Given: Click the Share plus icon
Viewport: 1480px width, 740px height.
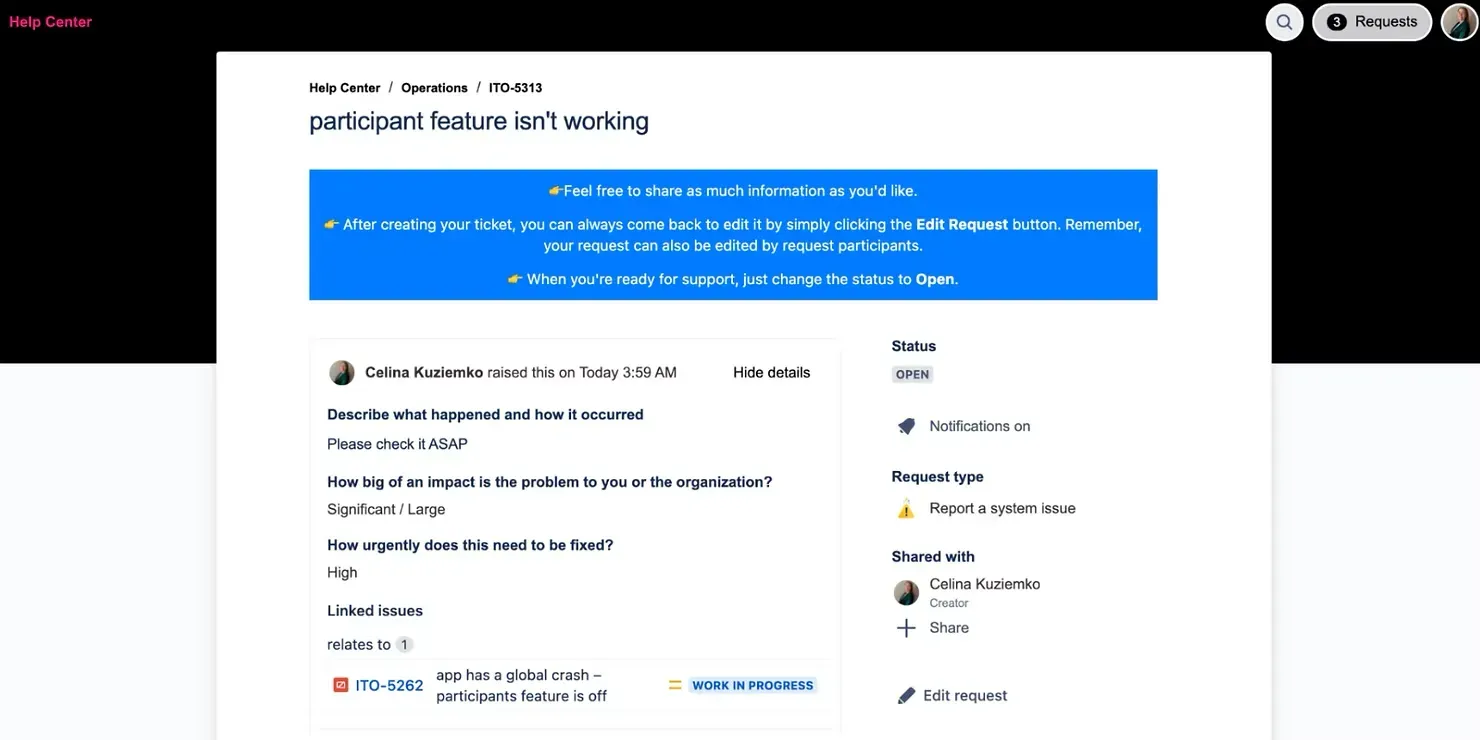Looking at the screenshot, I should pos(905,627).
